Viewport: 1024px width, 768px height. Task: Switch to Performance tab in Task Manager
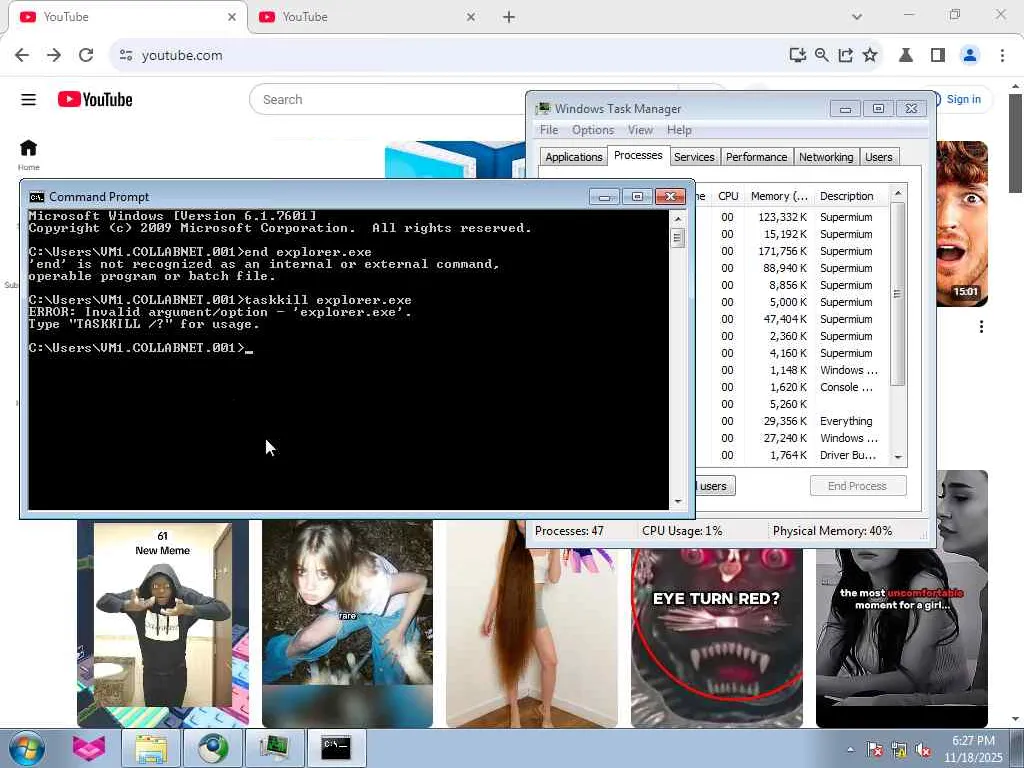point(756,157)
